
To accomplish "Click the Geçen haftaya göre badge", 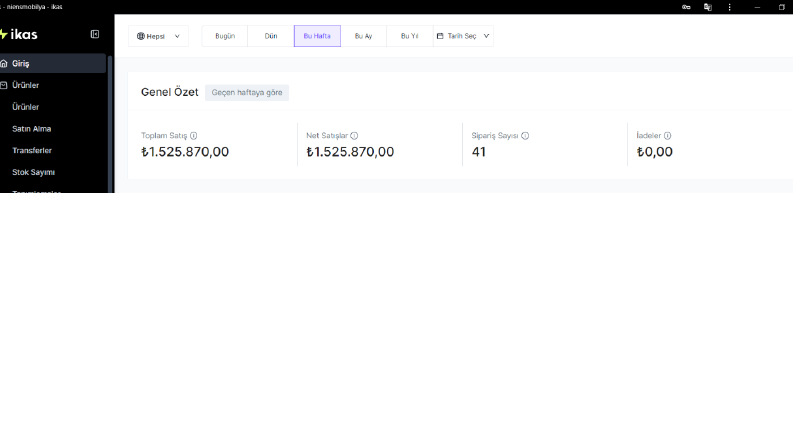I will [247, 93].
